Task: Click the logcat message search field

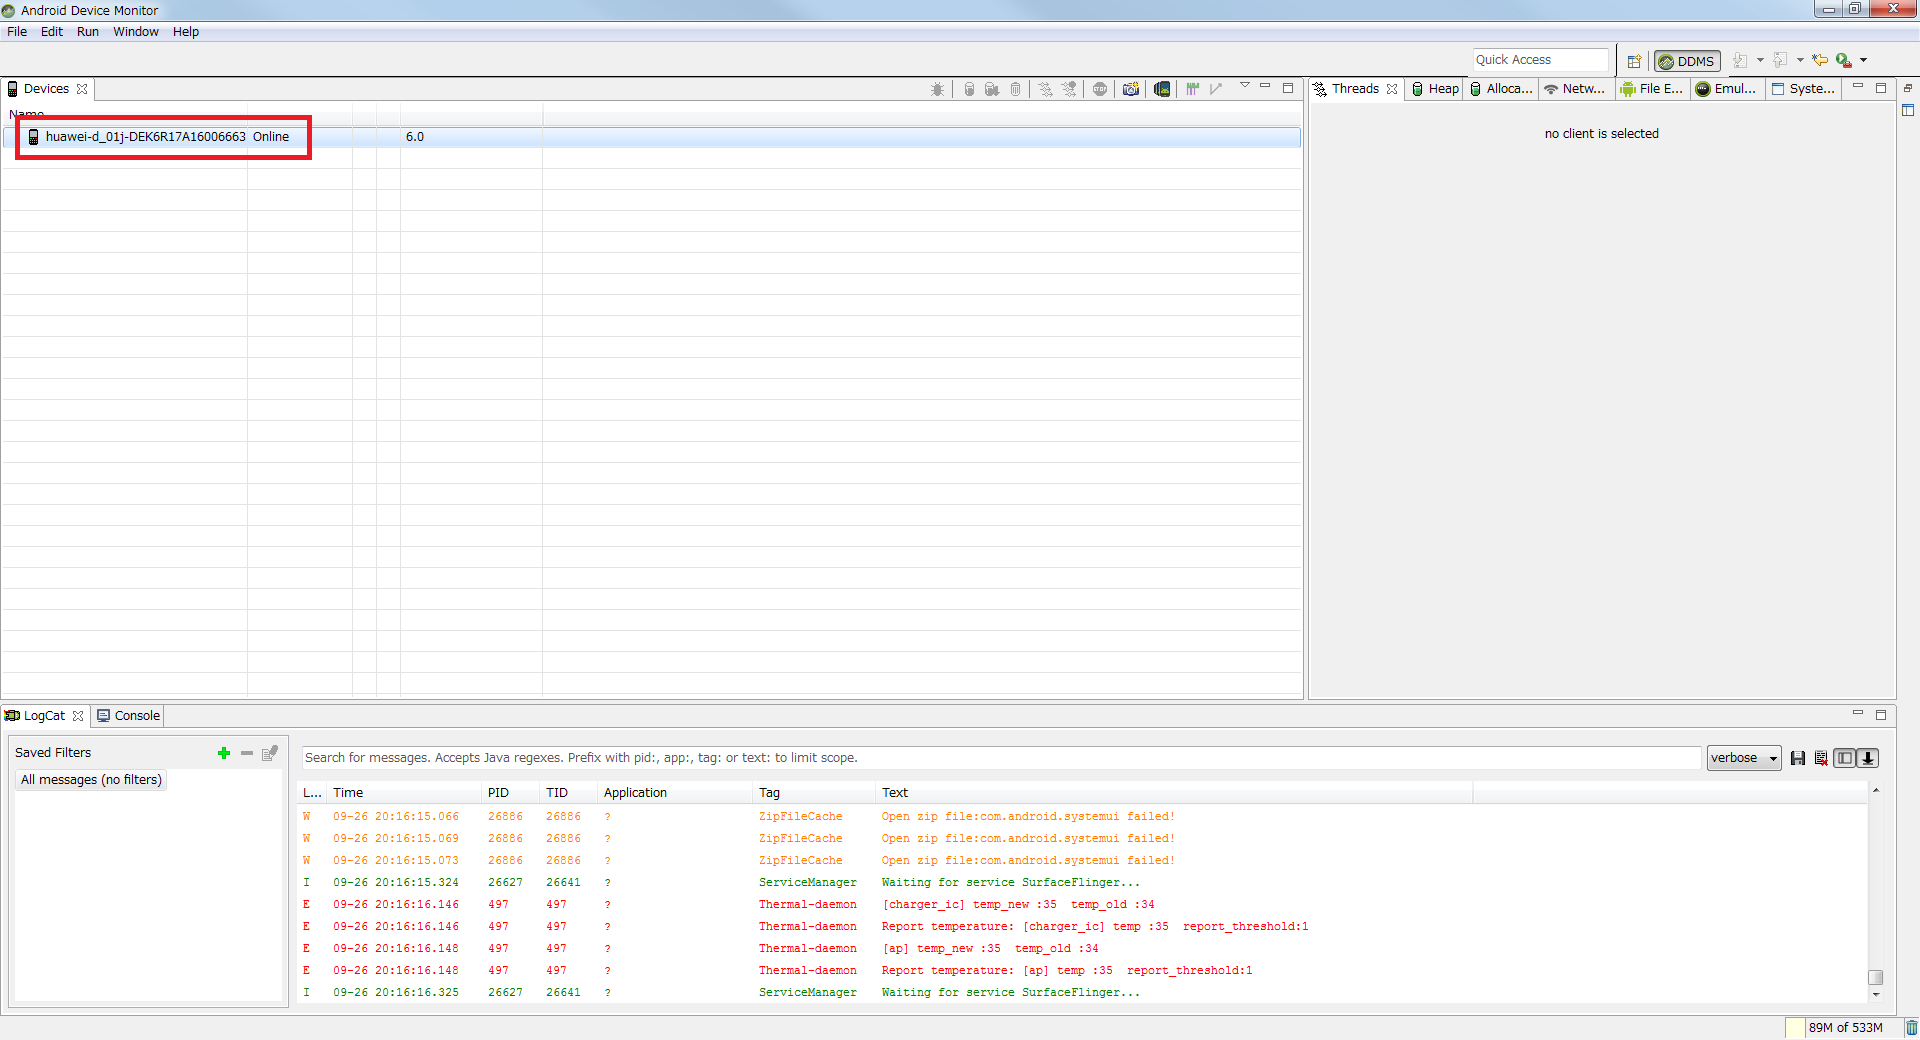Action: (1000, 758)
